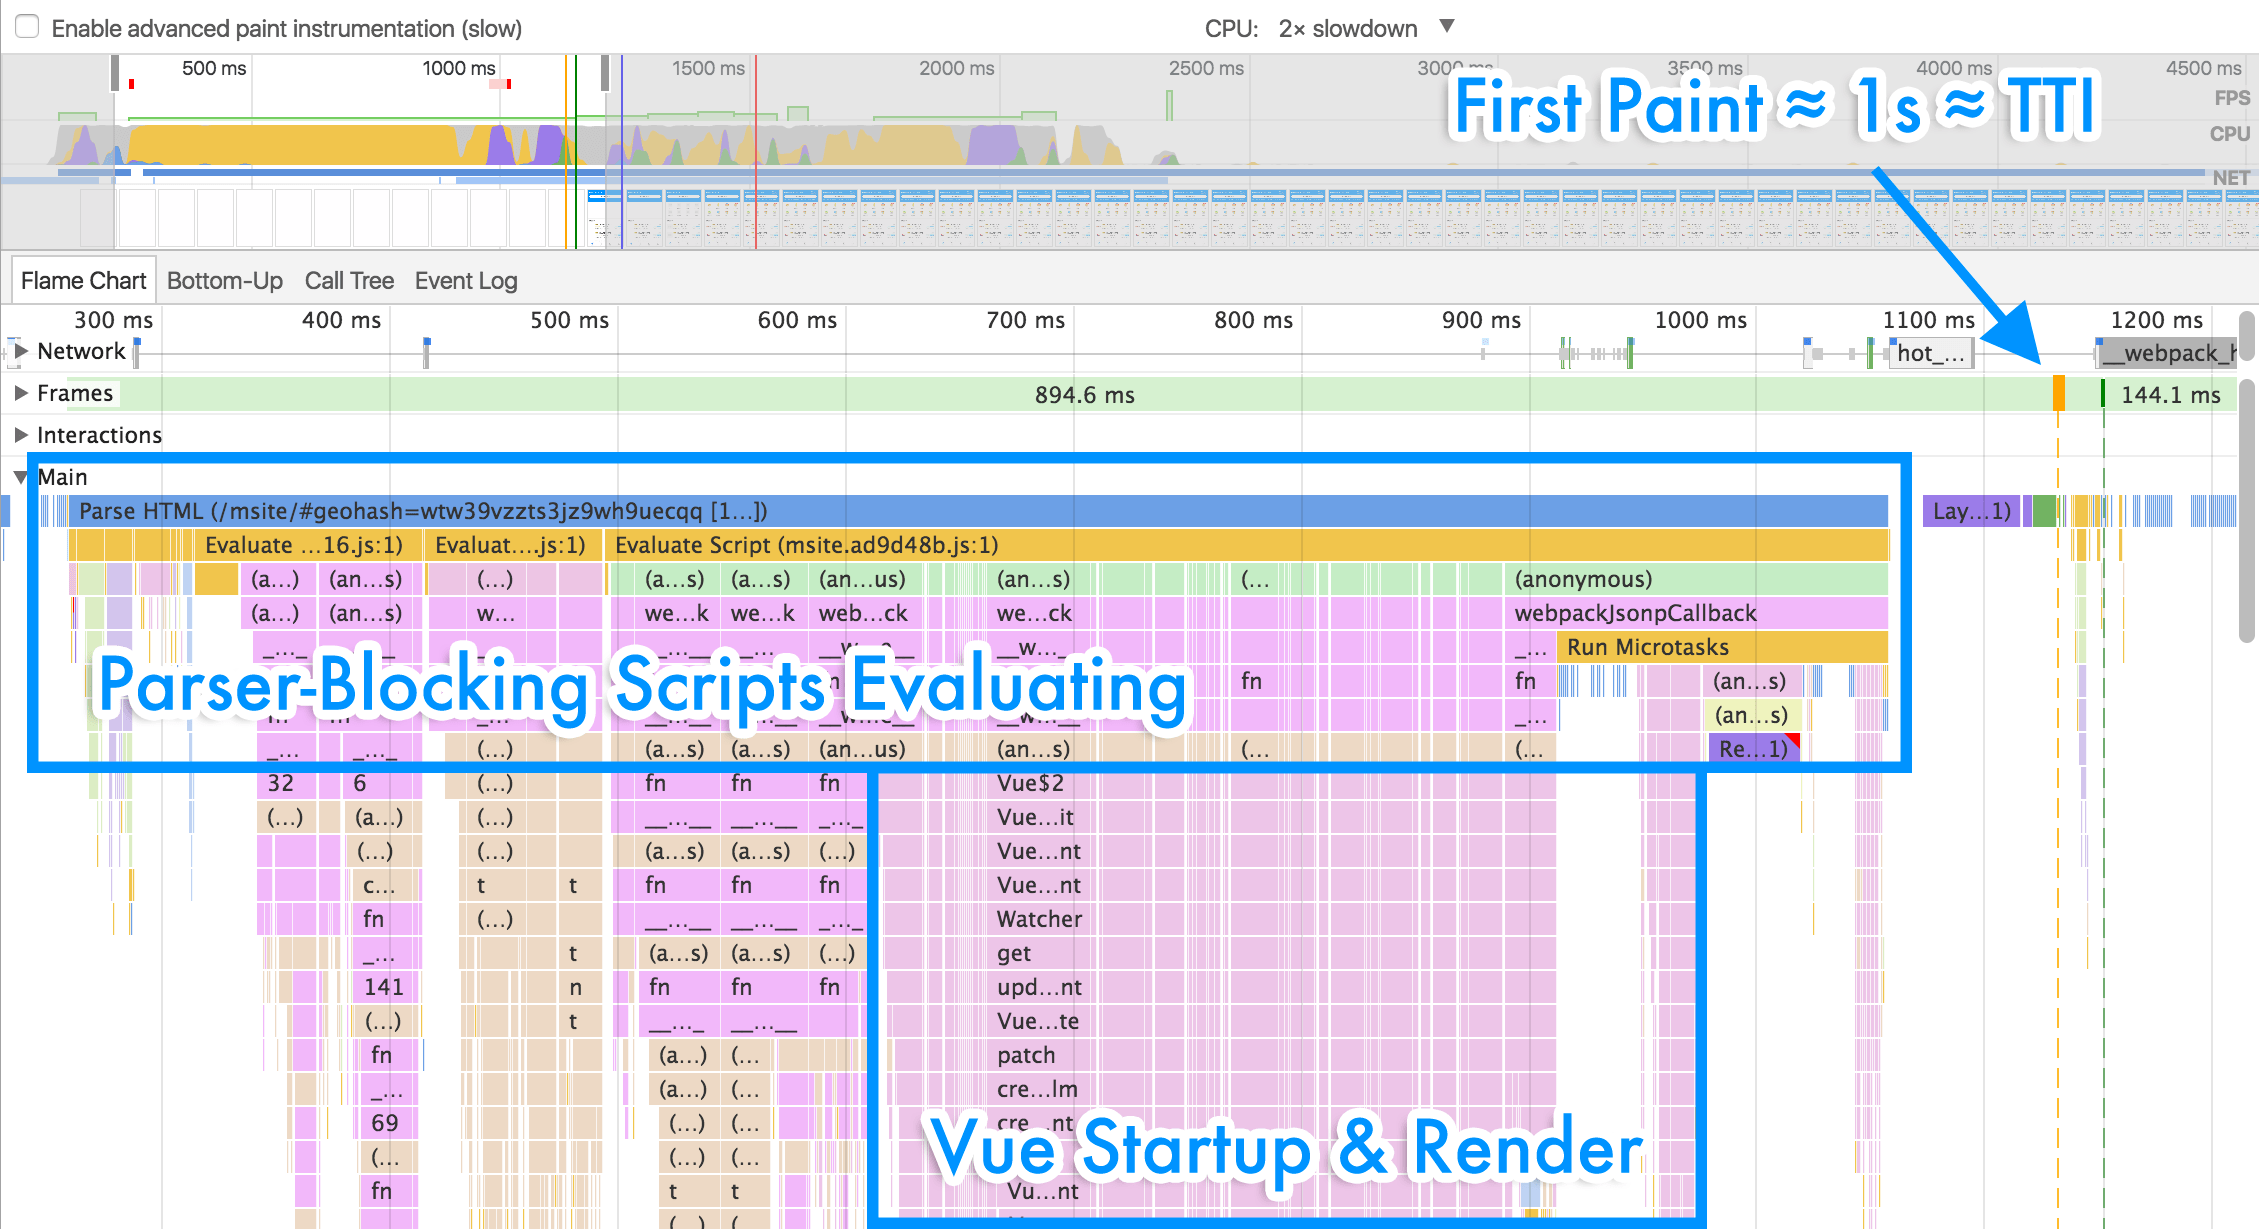Click the purple Lay...1) layout bar
Viewport: 2259px width, 1229px height.
[x=1971, y=511]
